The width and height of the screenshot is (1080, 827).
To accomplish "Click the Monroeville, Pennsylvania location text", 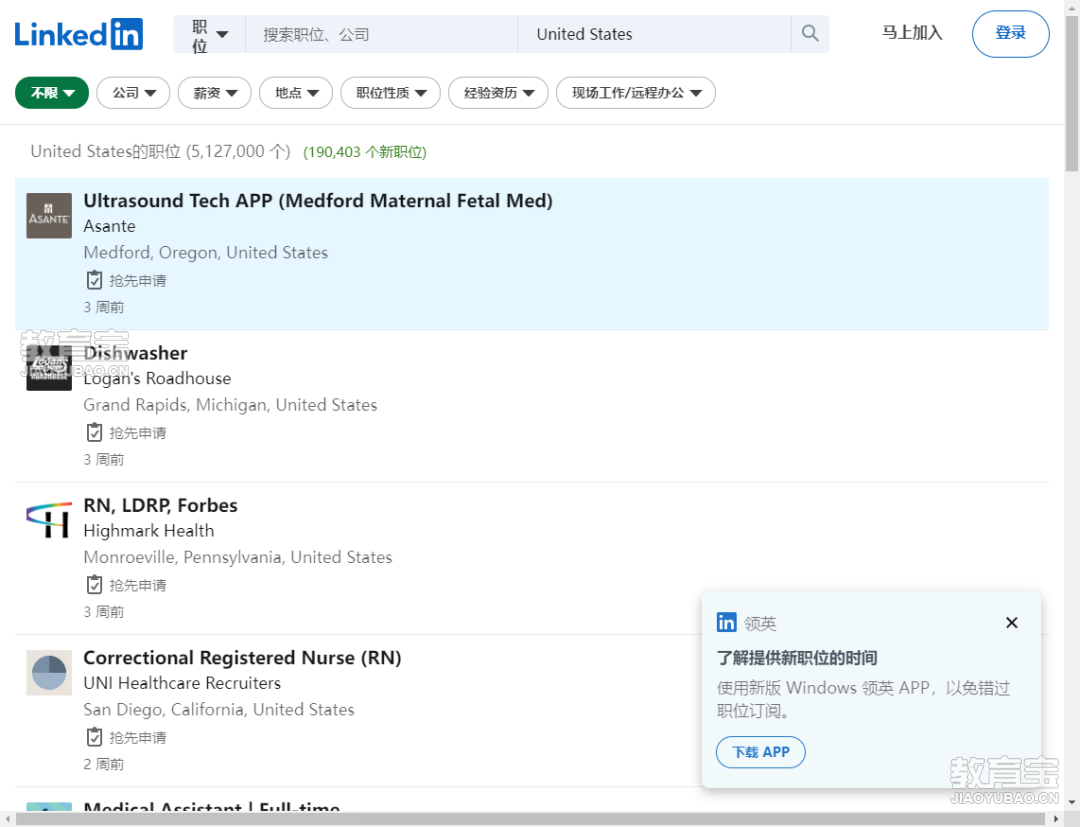I will point(238,557).
